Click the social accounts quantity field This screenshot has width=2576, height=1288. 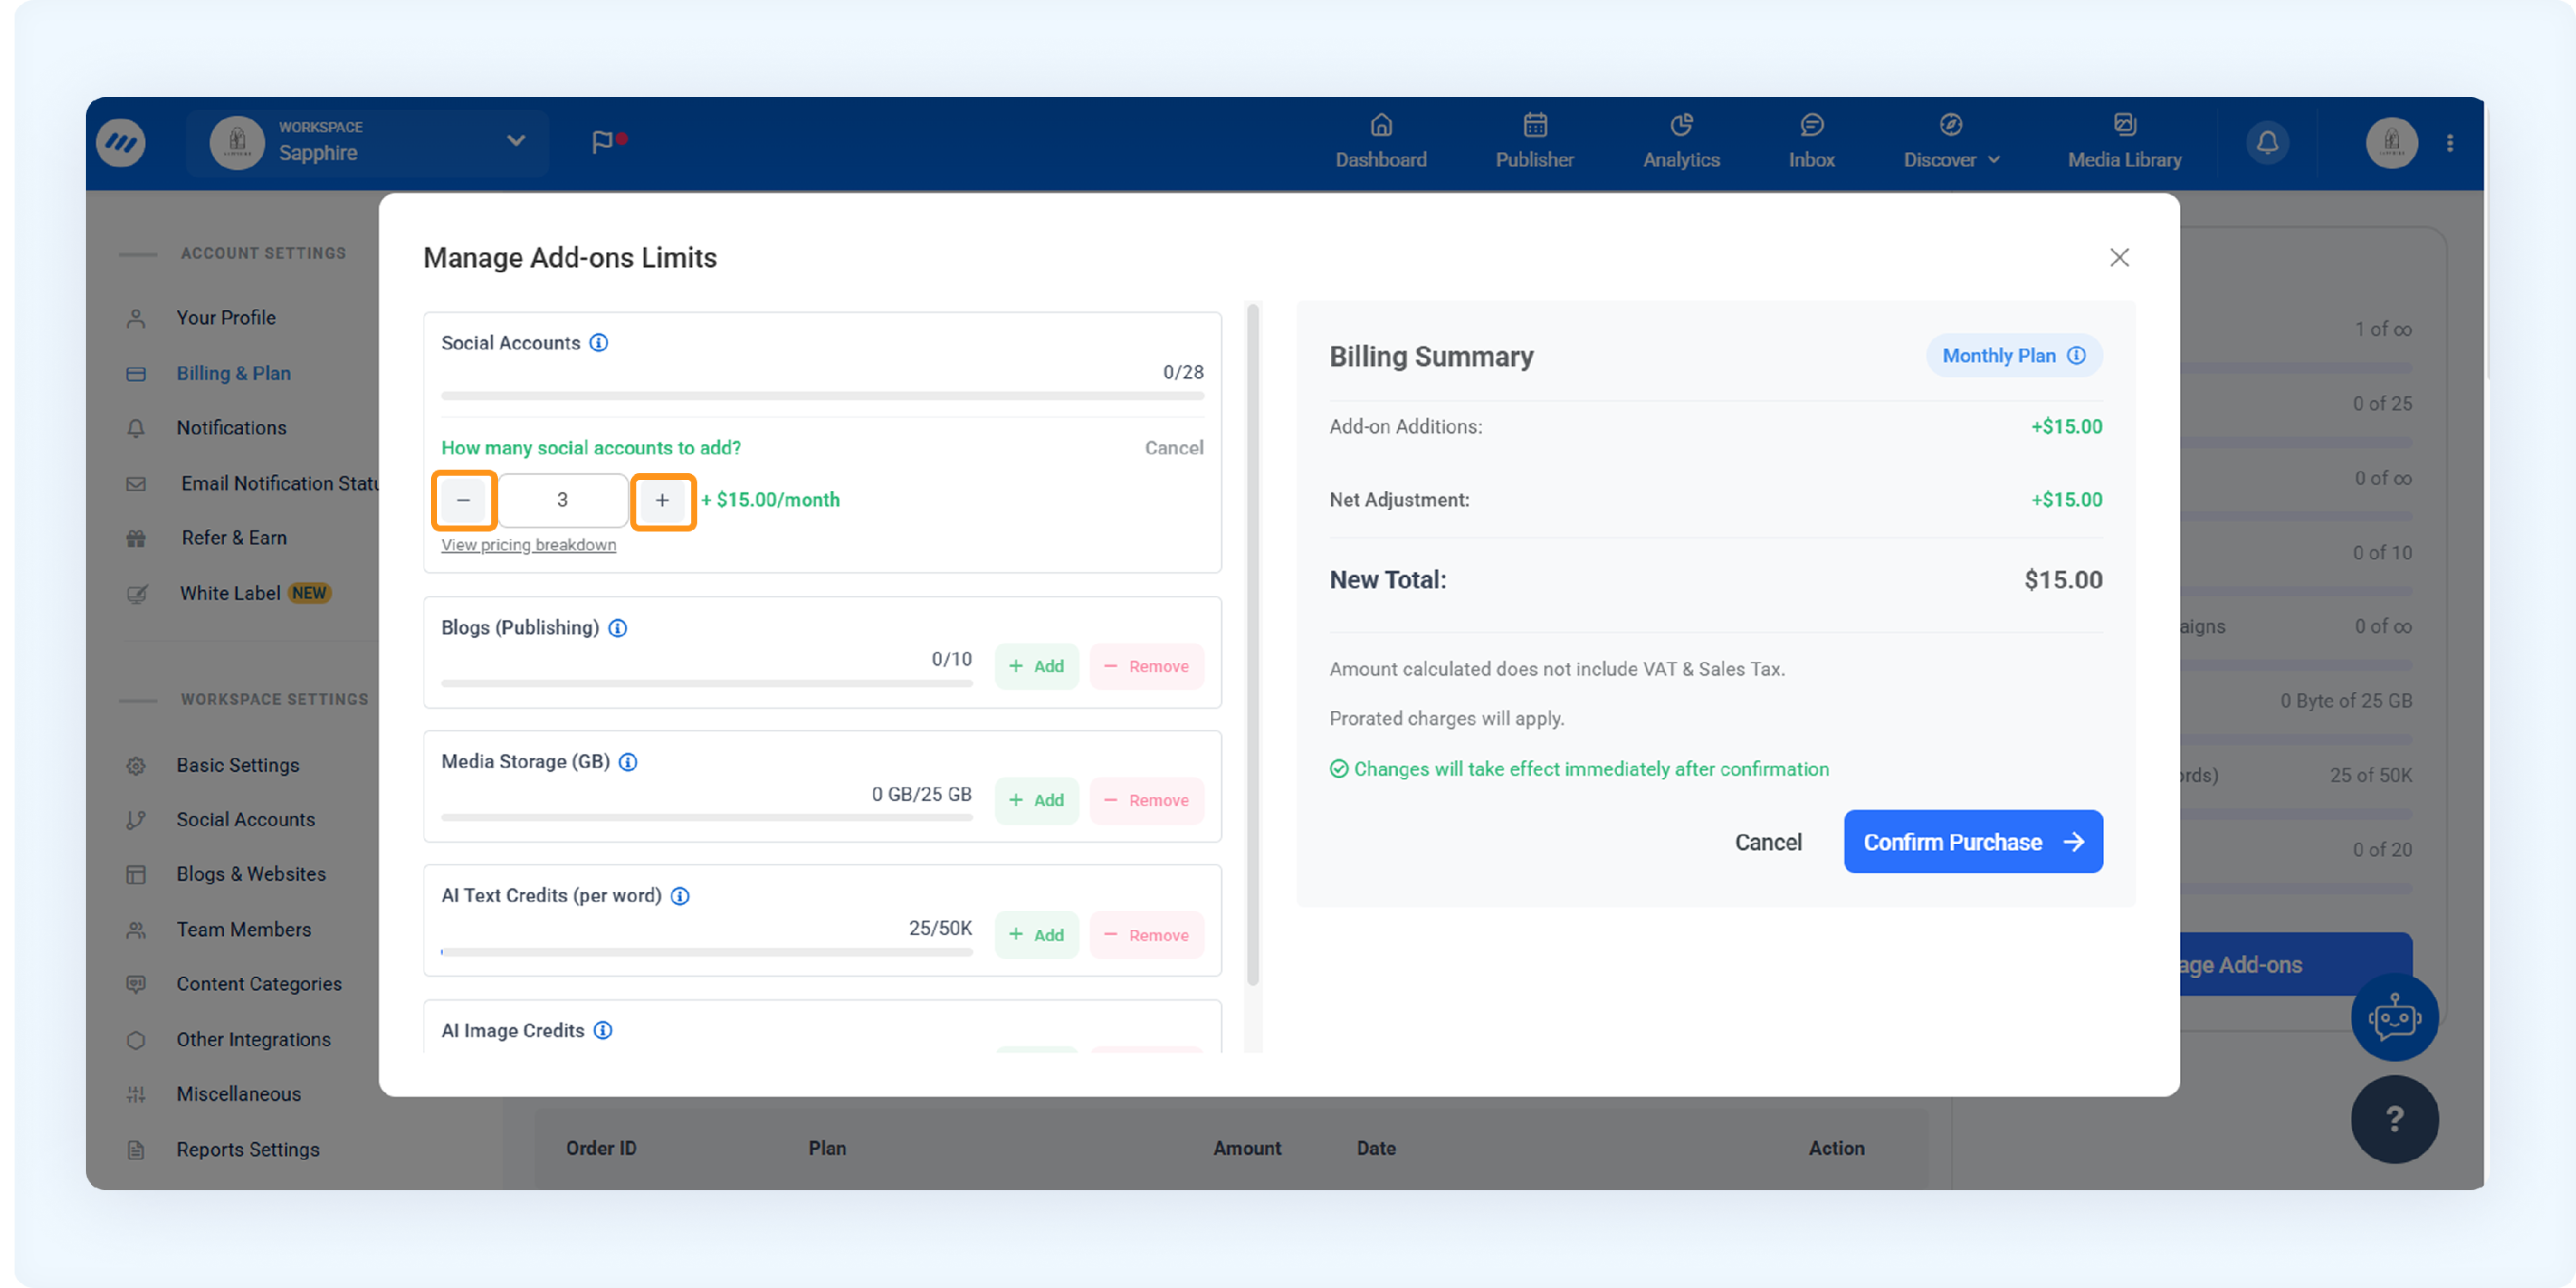click(563, 500)
